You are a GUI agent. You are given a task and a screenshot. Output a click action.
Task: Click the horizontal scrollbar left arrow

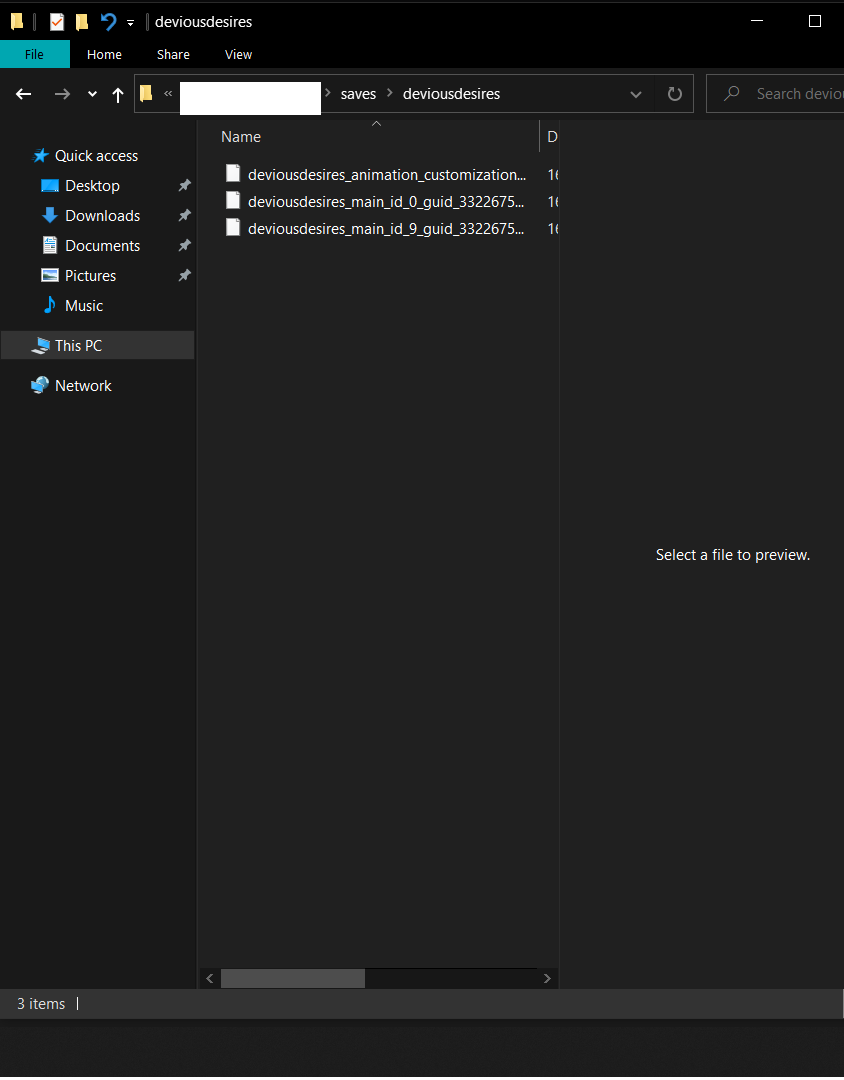pyautogui.click(x=210, y=979)
